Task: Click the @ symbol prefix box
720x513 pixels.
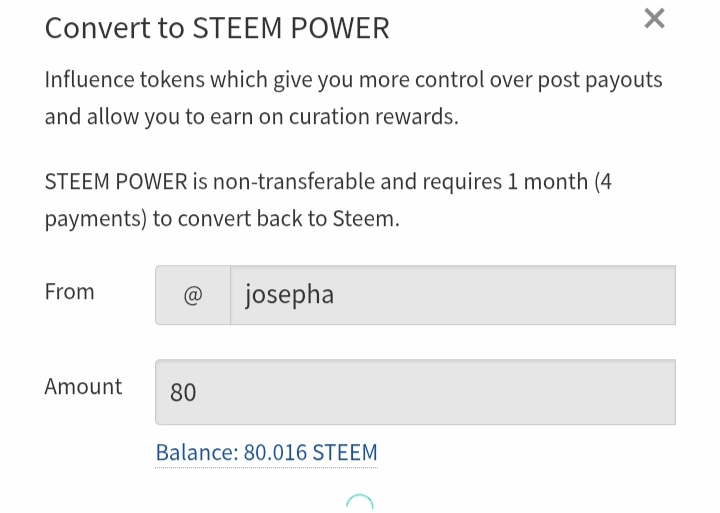Action: pos(193,295)
